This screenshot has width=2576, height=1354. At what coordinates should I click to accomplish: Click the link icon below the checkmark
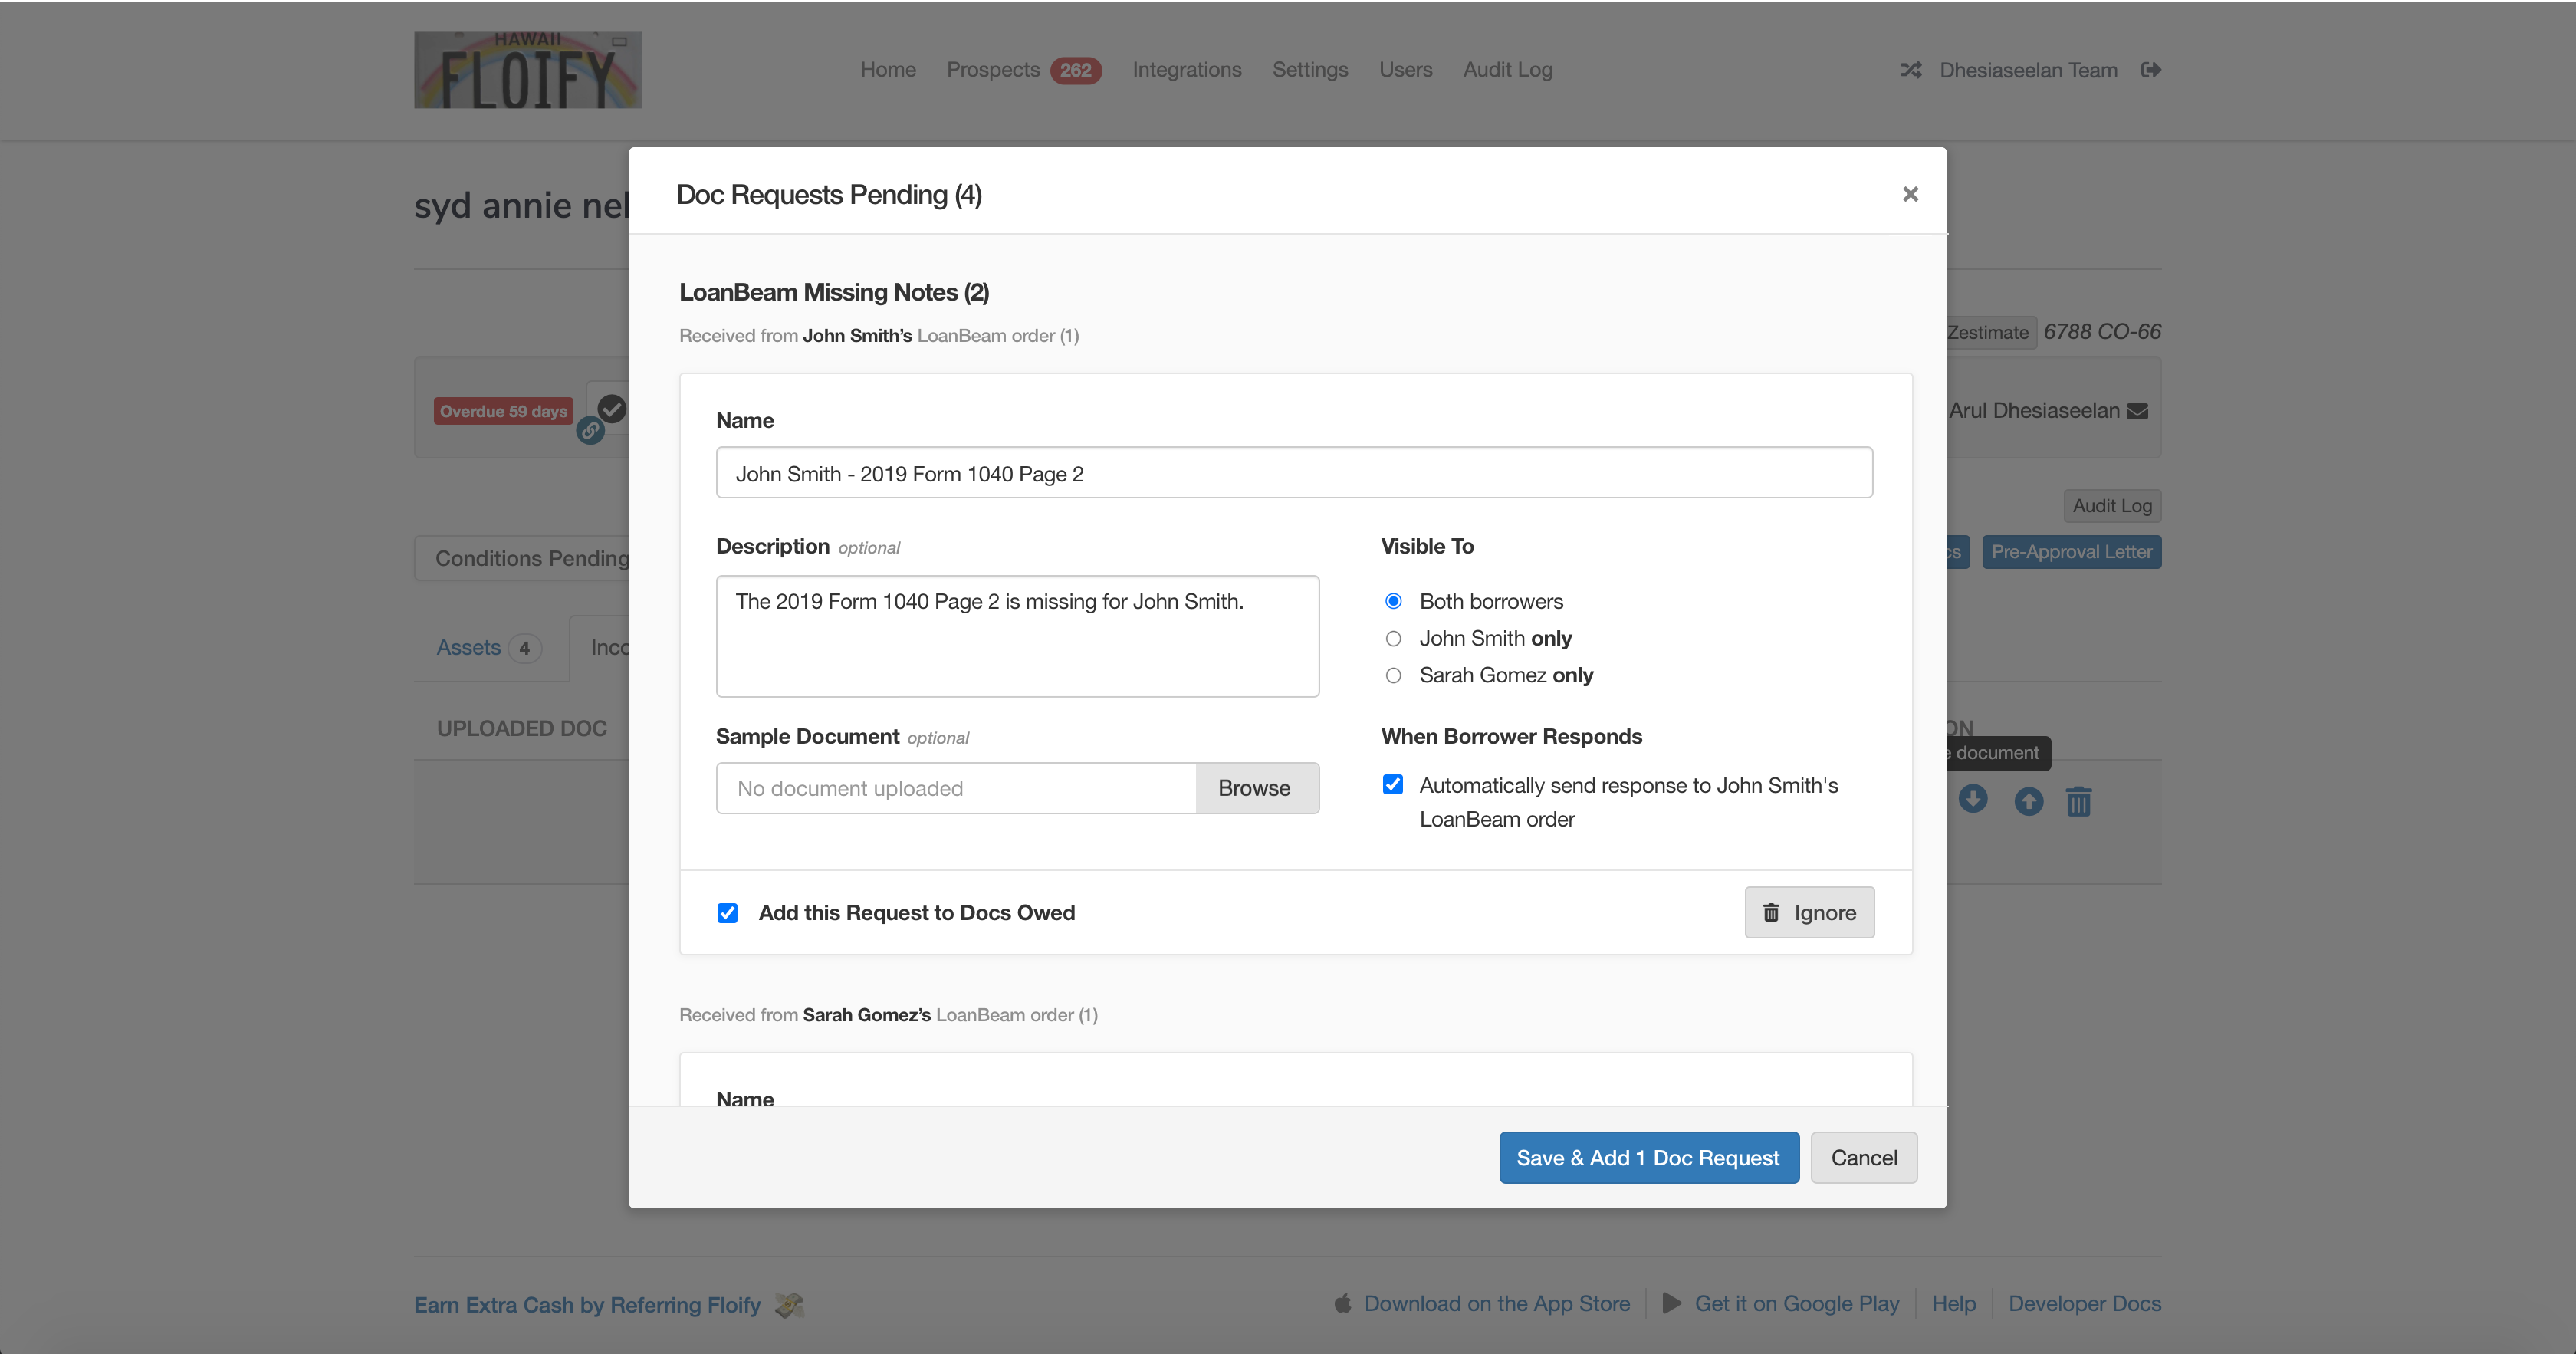click(590, 432)
